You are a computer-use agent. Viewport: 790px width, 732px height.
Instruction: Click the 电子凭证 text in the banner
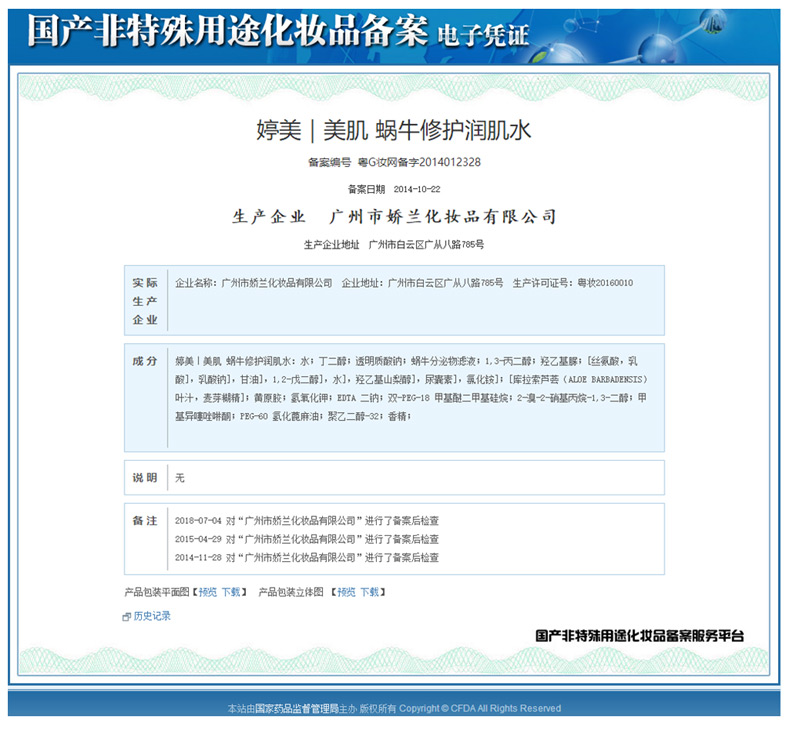coord(483,36)
